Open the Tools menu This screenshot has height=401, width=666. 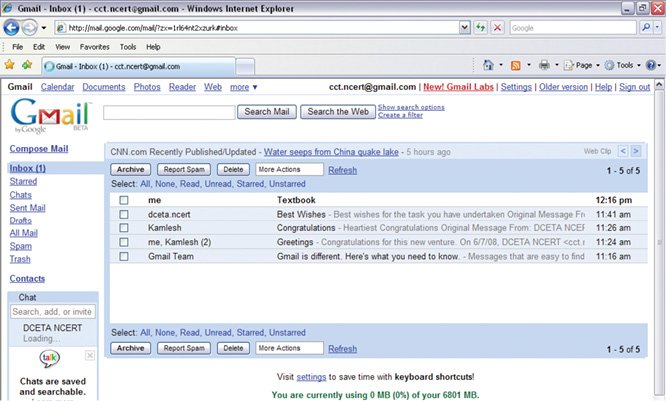(x=128, y=47)
